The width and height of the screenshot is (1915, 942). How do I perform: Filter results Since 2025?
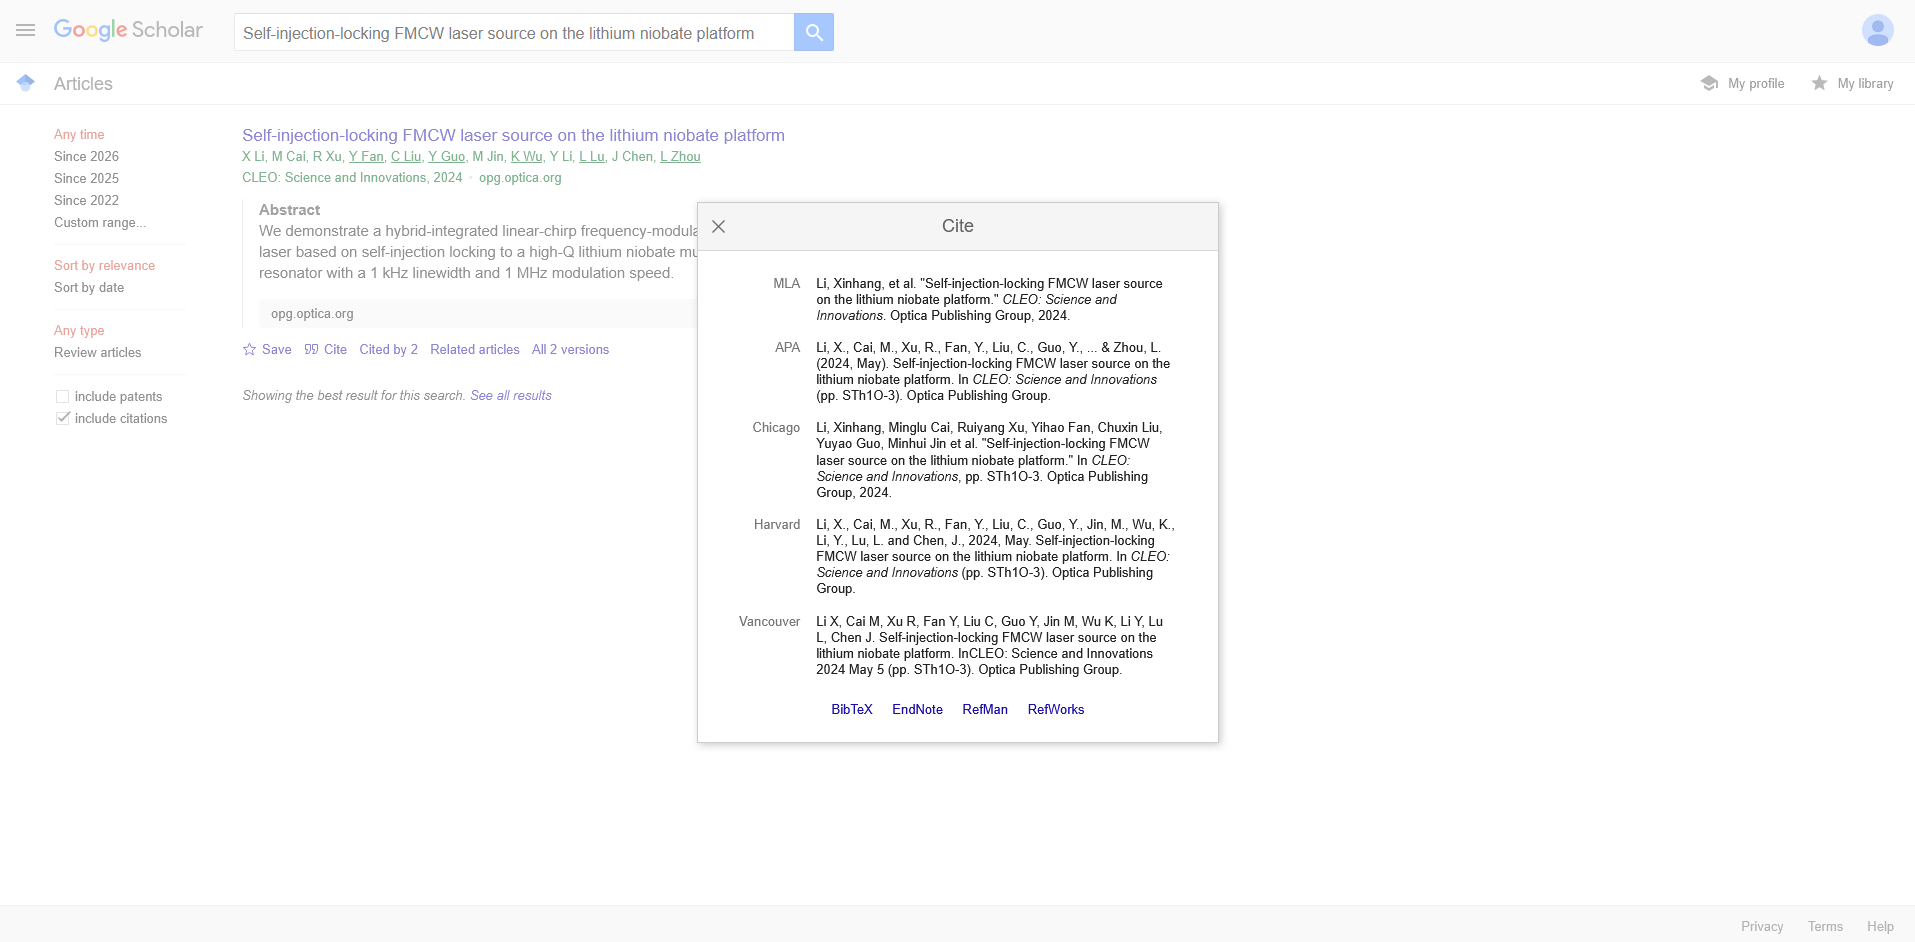coord(86,178)
